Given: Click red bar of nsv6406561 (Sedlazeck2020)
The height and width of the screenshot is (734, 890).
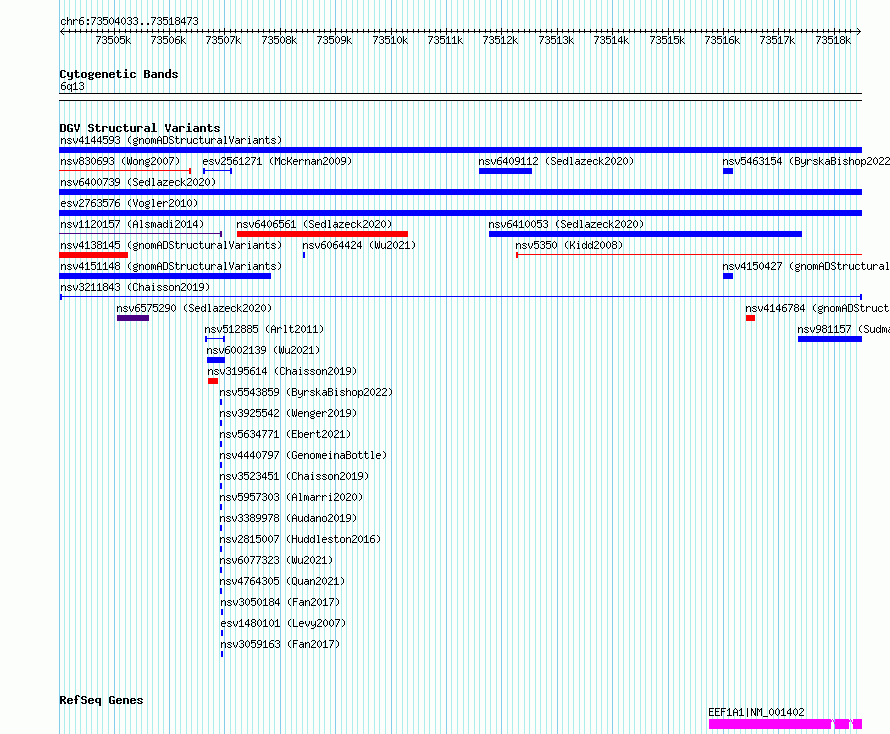Looking at the screenshot, I should [x=322, y=234].
